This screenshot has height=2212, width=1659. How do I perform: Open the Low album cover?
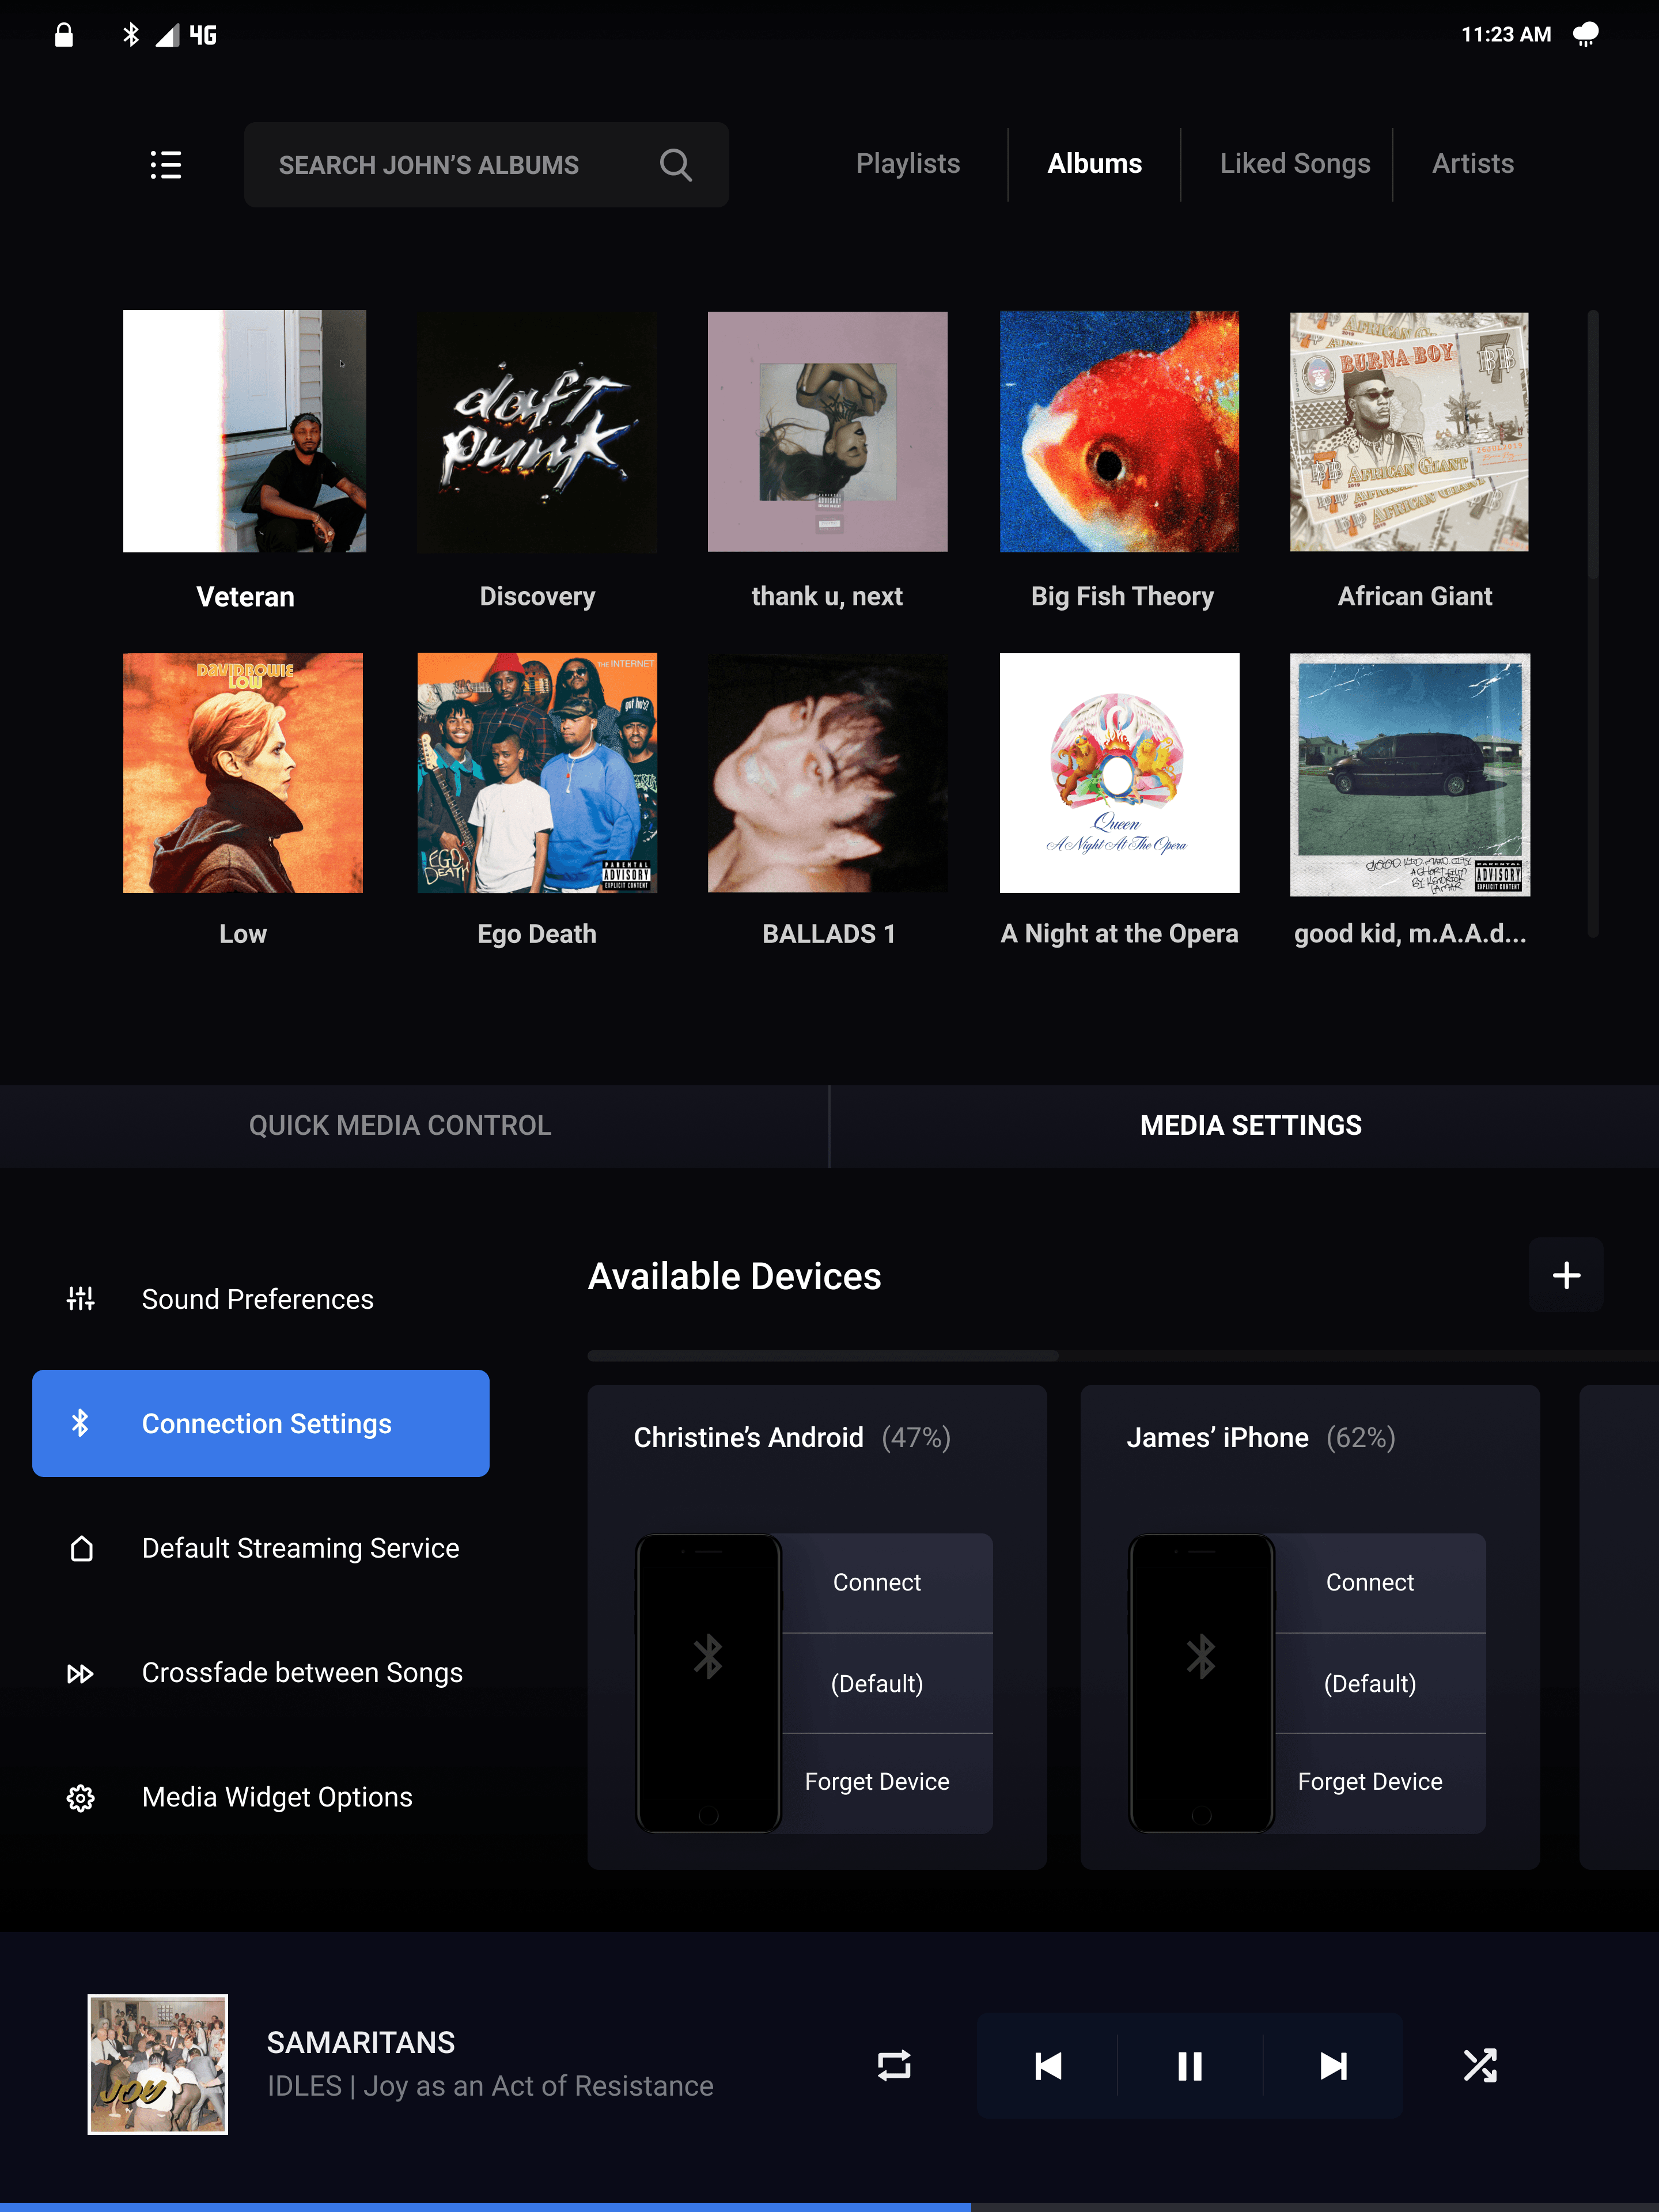click(x=243, y=773)
